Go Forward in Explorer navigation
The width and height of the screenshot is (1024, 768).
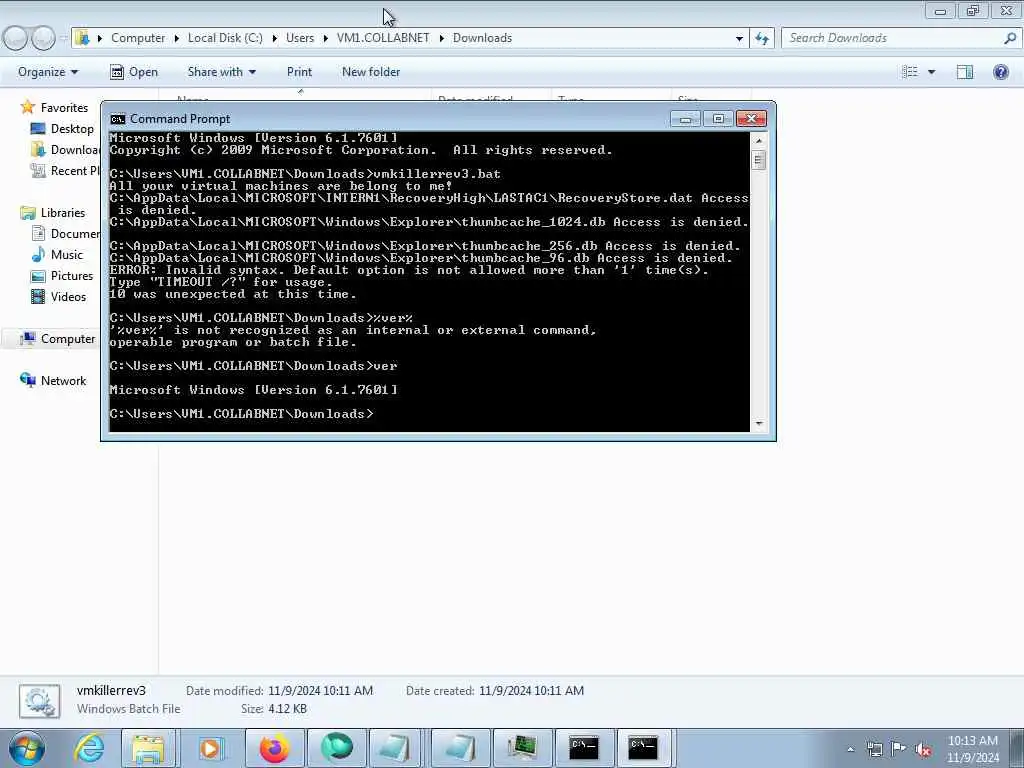click(43, 38)
